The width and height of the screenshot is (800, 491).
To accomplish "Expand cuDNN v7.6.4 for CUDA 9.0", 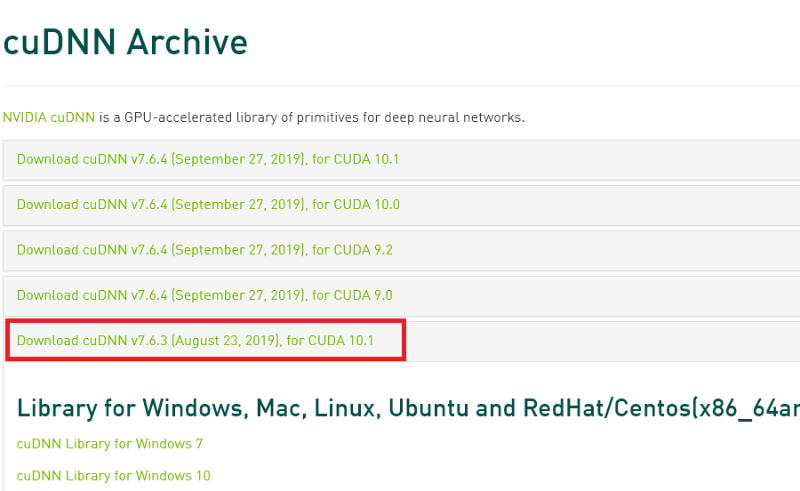I will (x=204, y=295).
